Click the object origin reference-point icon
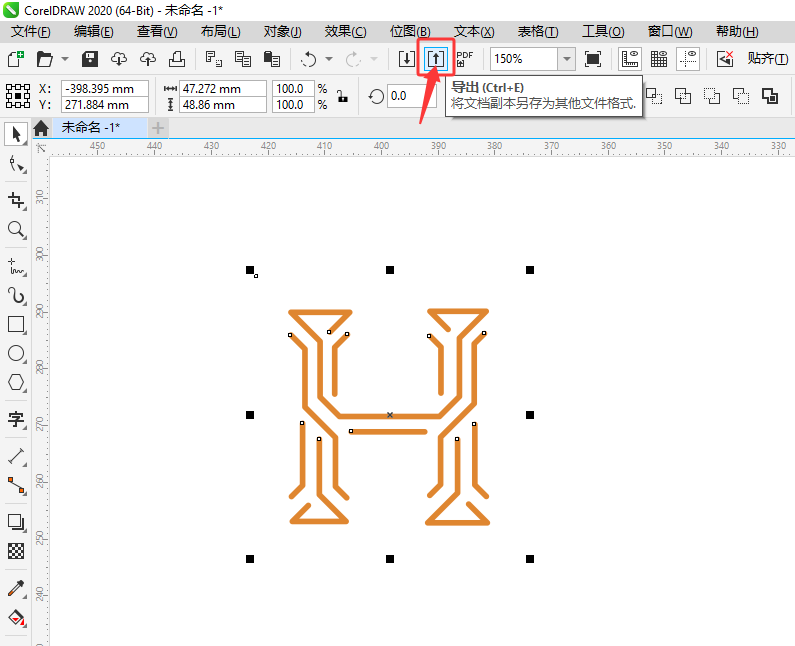 pos(18,96)
